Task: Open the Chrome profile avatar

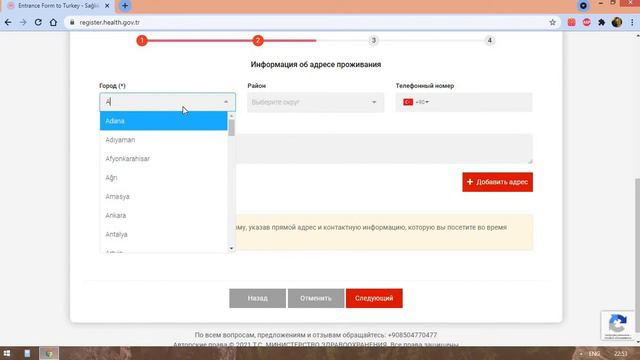Action: coord(617,22)
